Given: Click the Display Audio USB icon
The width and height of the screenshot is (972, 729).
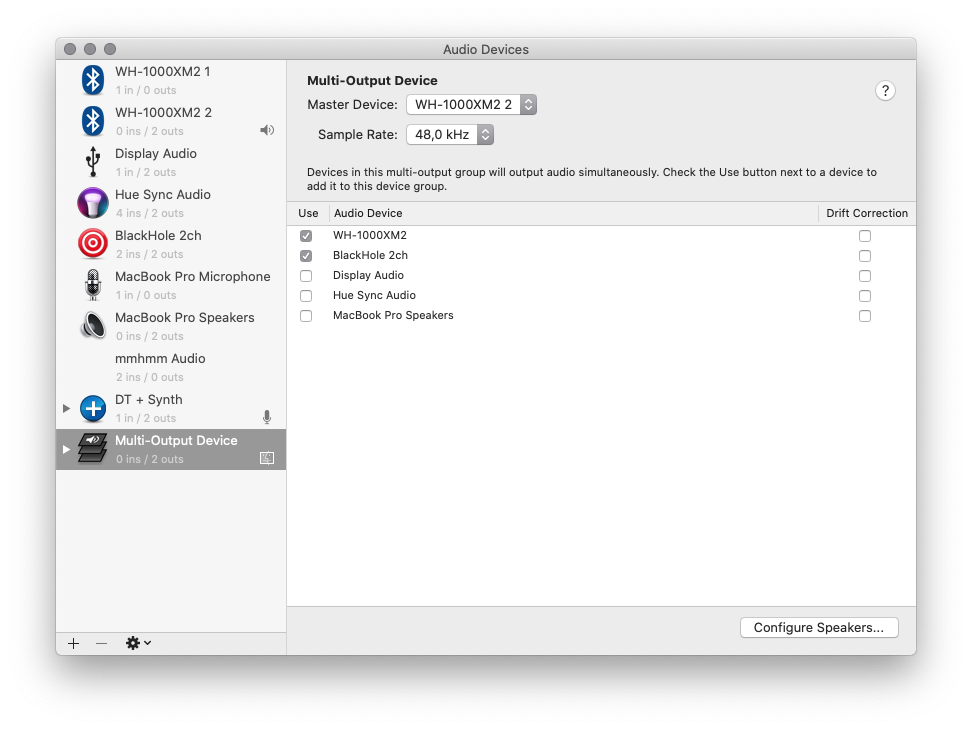Looking at the screenshot, I should point(93,162).
